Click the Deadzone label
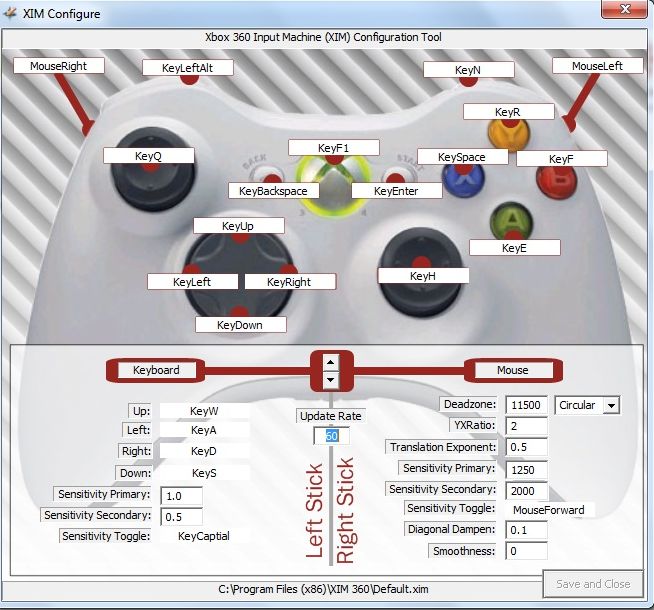 click(x=469, y=404)
